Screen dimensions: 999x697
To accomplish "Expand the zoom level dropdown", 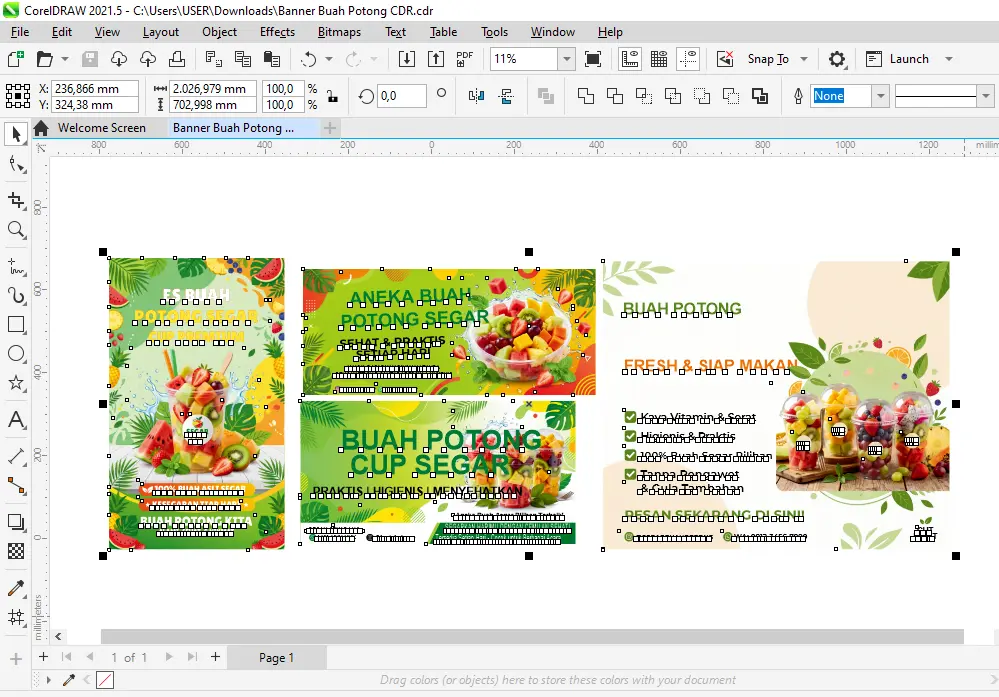I will click(x=566, y=59).
